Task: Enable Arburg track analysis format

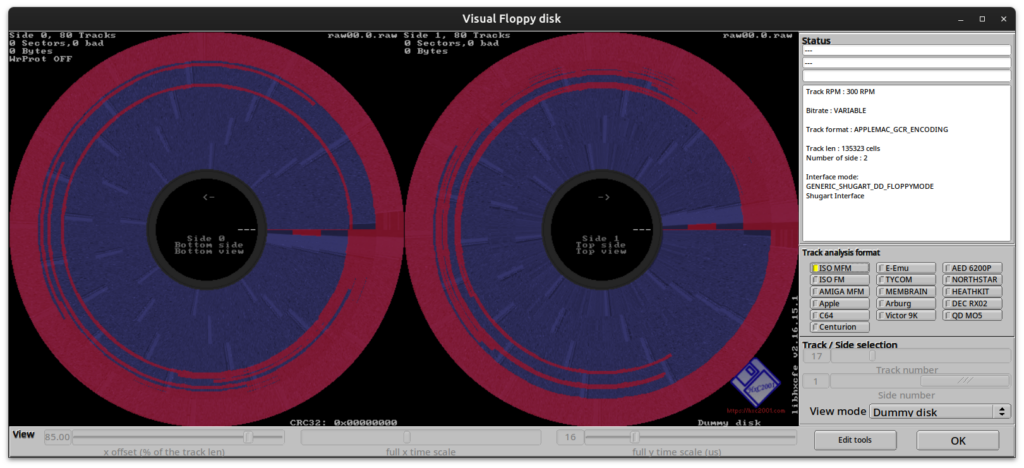Action: coord(906,304)
